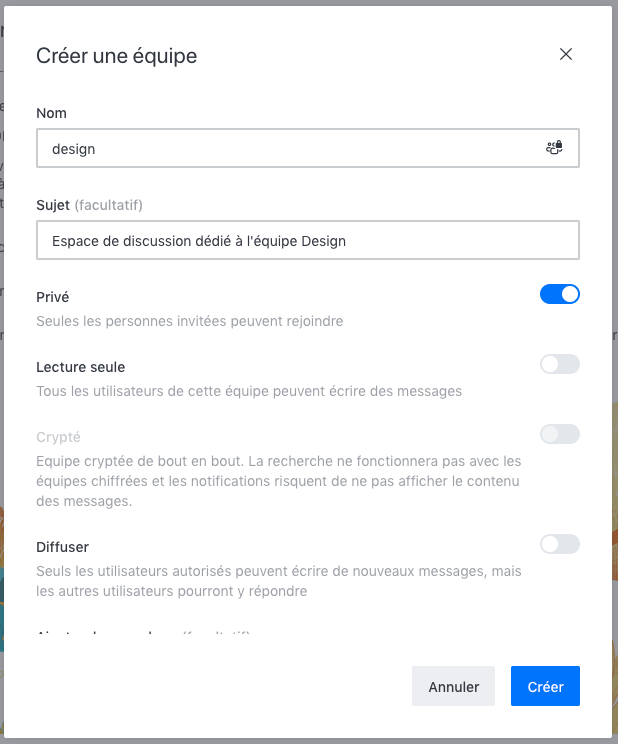Click the Equipe cryptée de bout en bout text
Viewport: 618px width, 744px height.
click(x=279, y=481)
